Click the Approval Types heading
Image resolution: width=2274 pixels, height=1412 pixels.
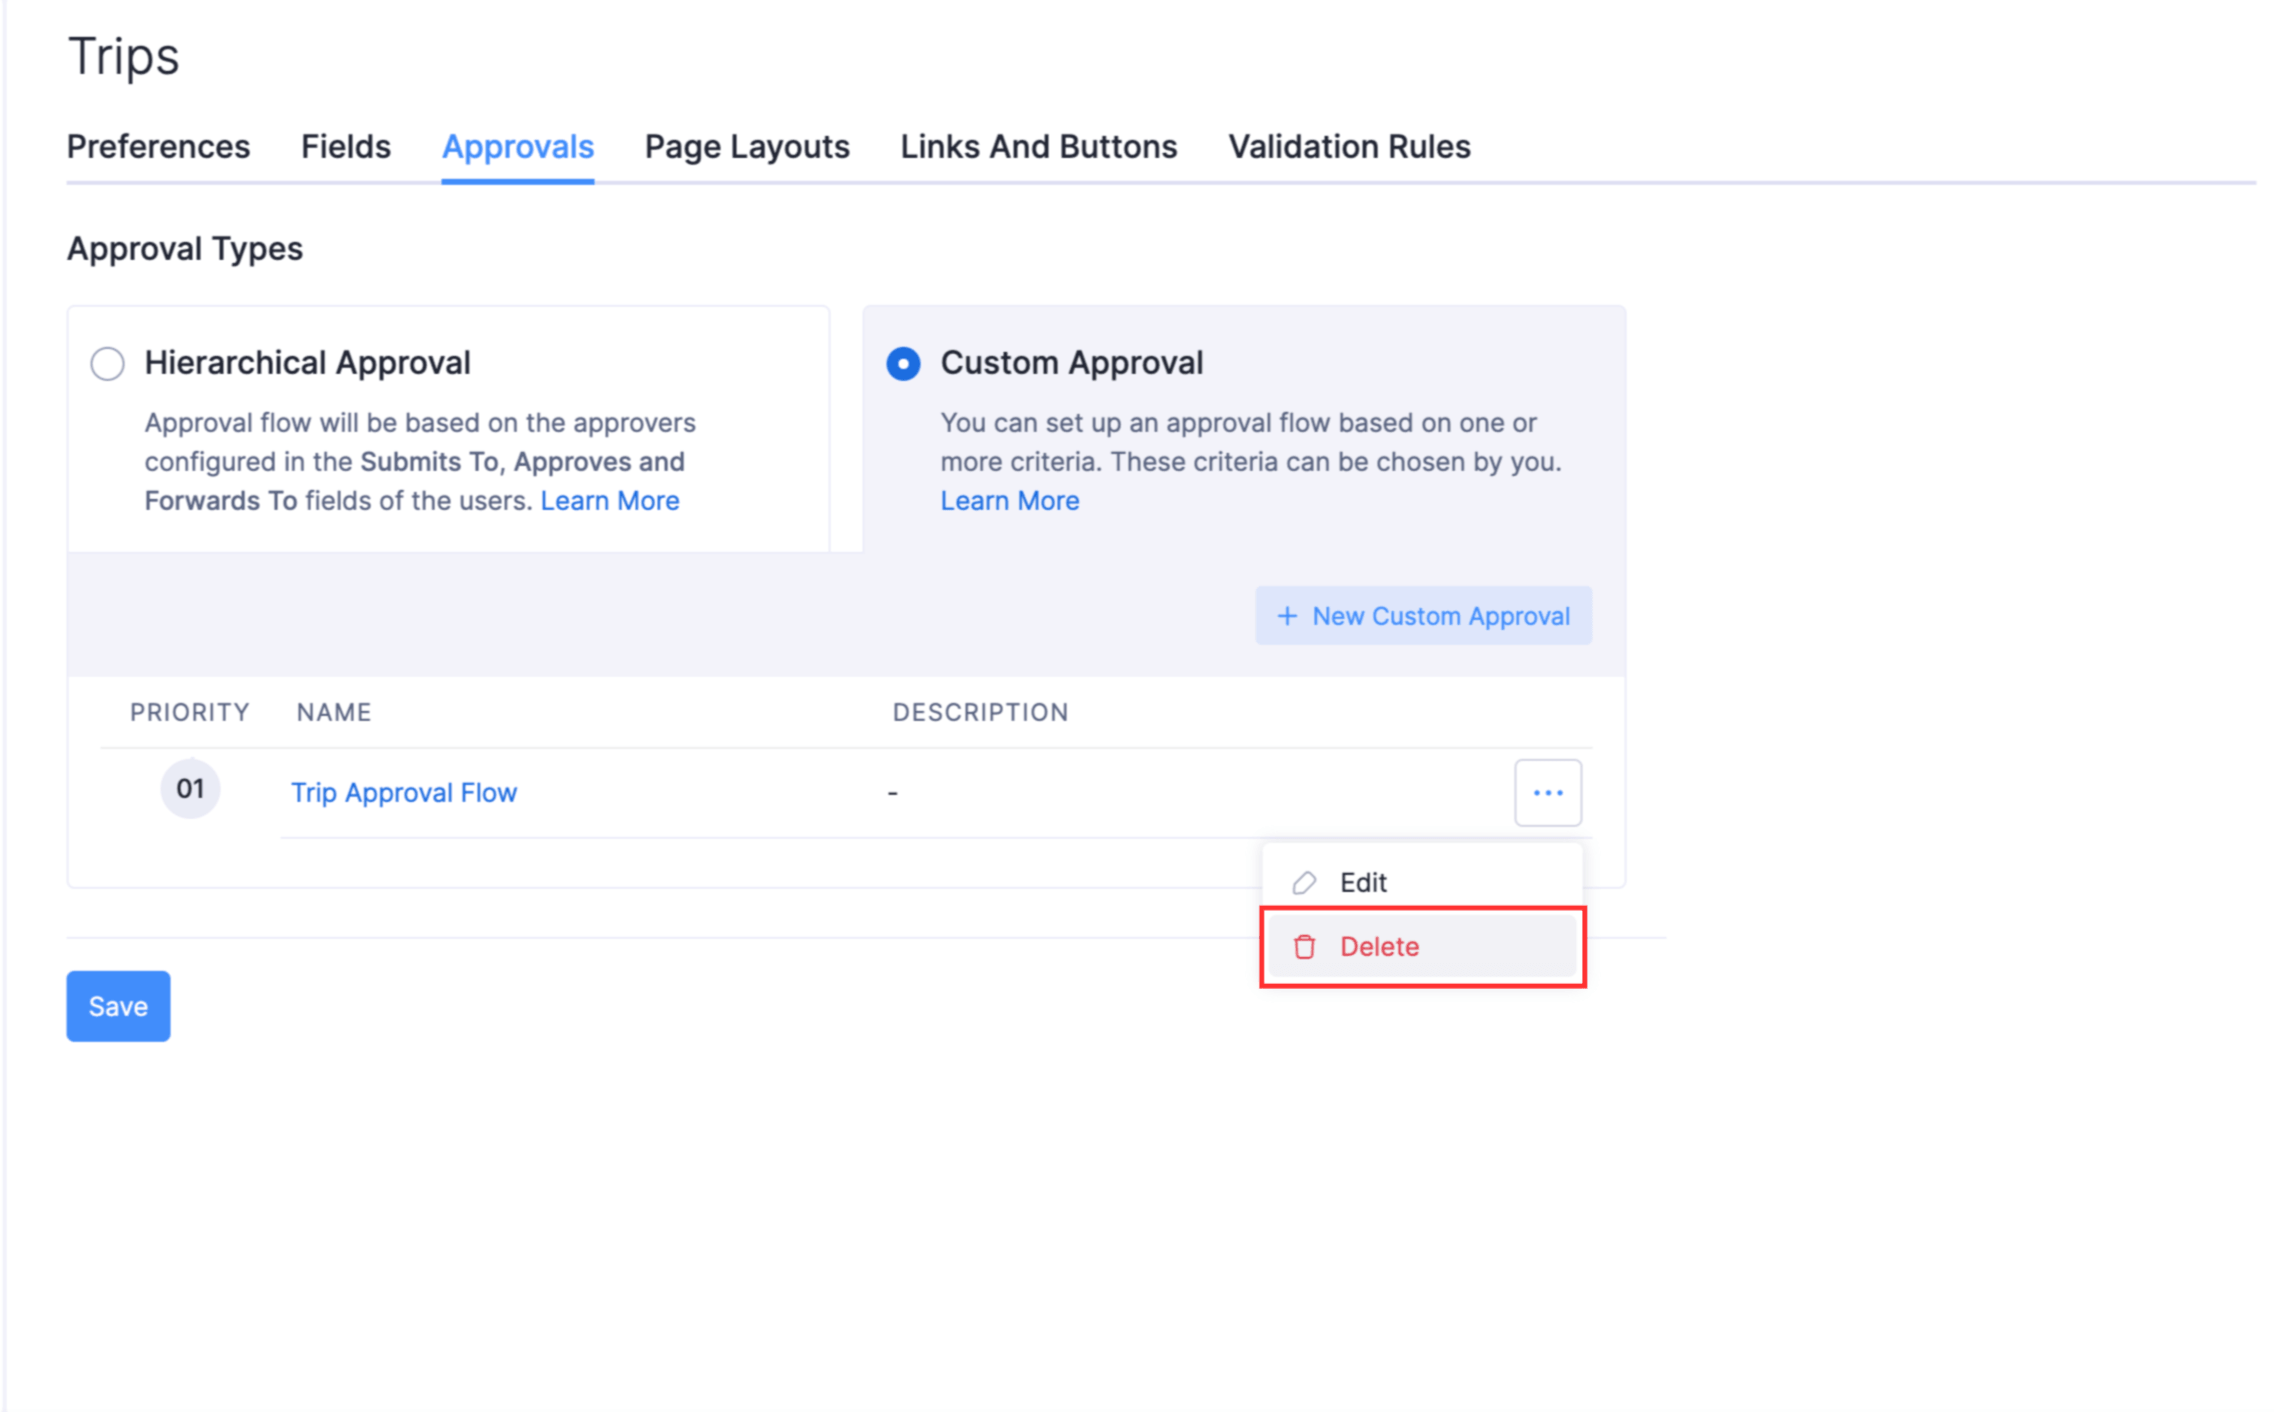[185, 249]
